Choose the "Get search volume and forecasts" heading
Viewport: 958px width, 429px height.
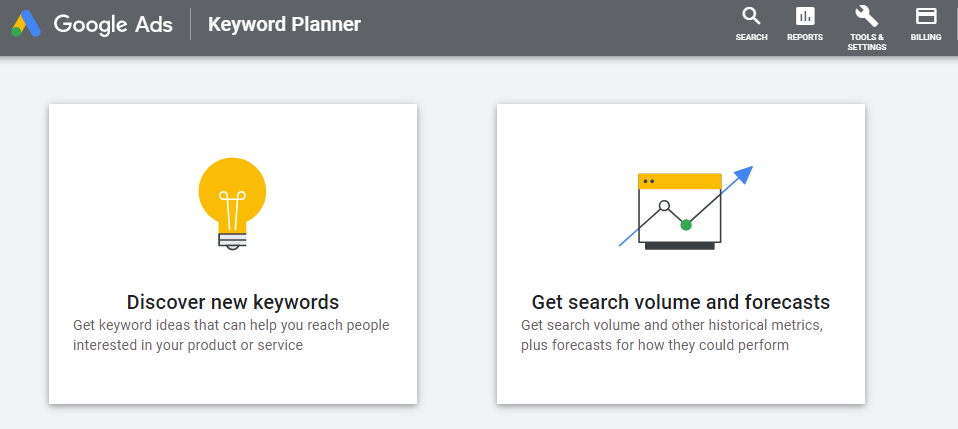681,302
